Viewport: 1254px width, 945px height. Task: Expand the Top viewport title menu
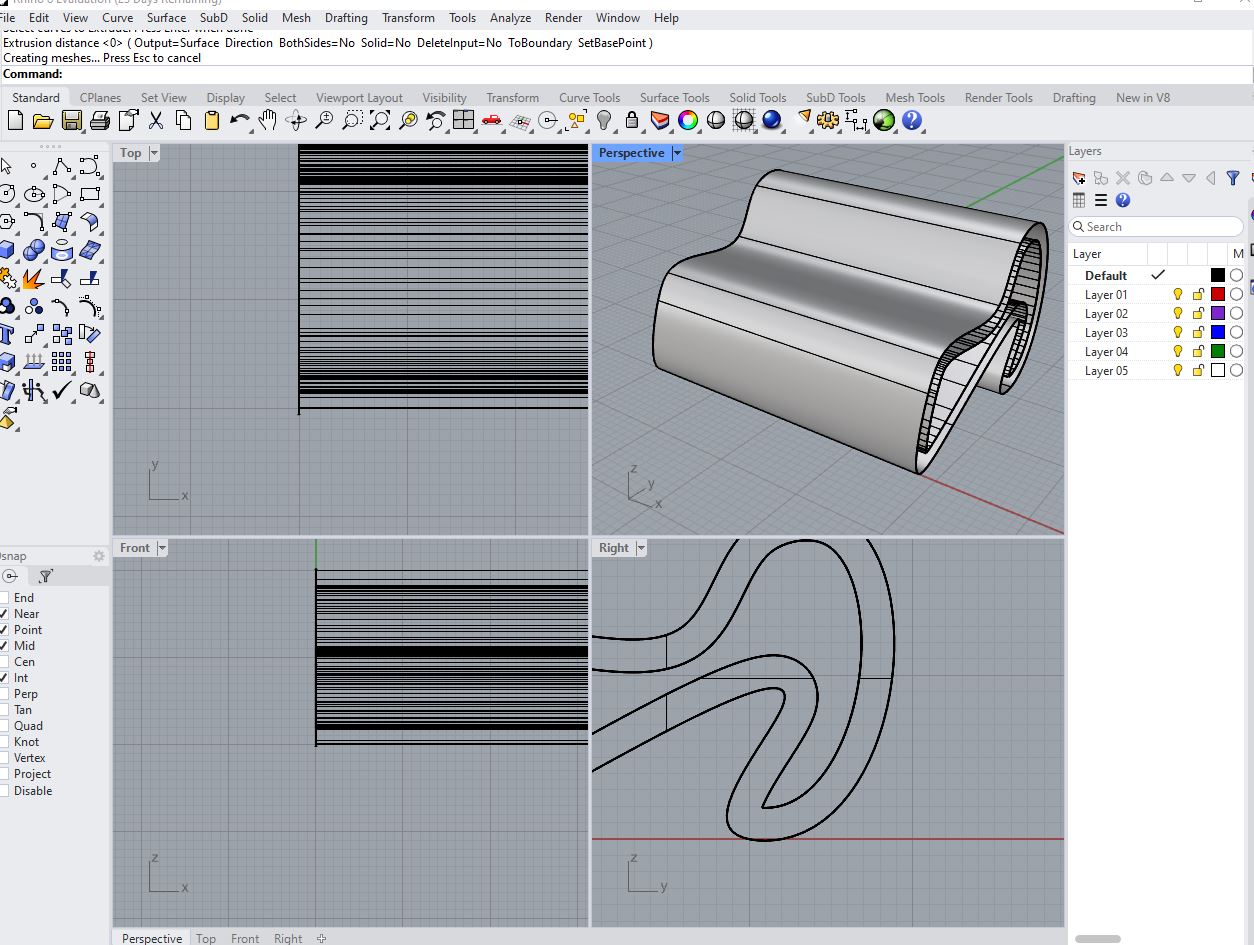point(153,153)
